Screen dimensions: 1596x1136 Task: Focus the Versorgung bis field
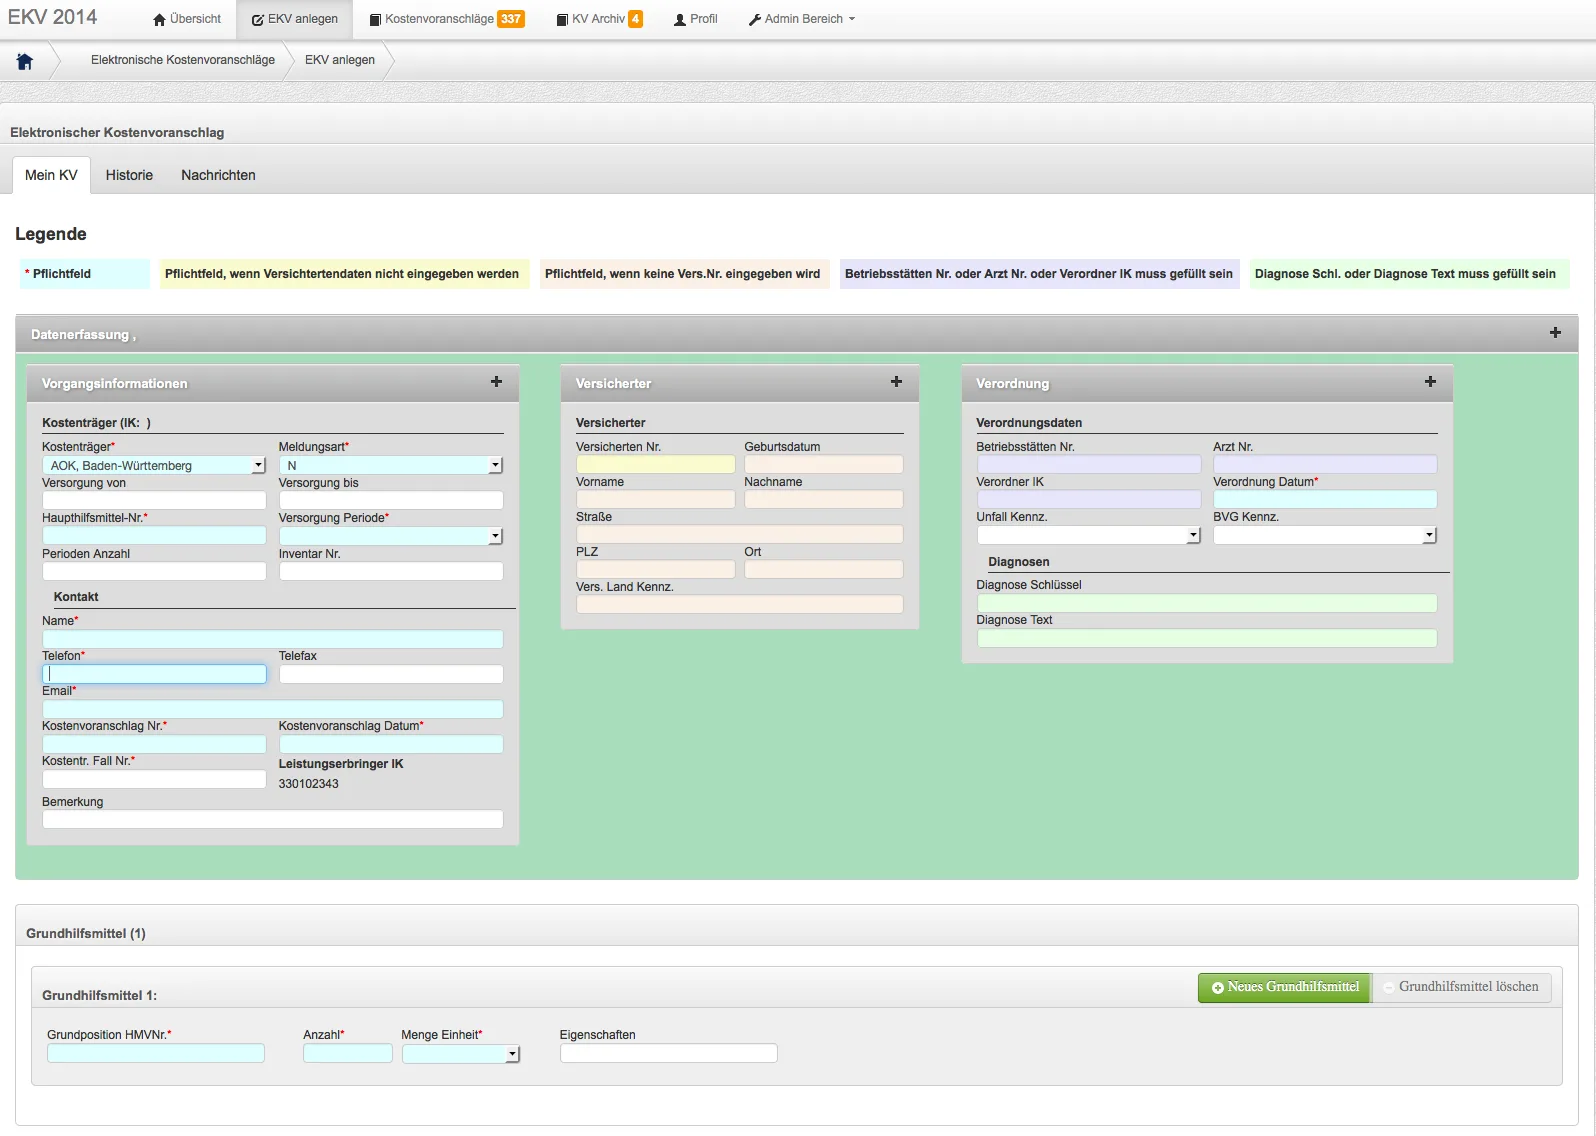tap(390, 500)
